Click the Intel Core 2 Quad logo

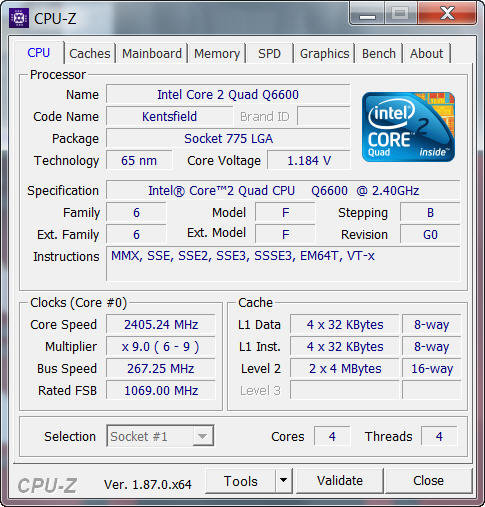408,127
